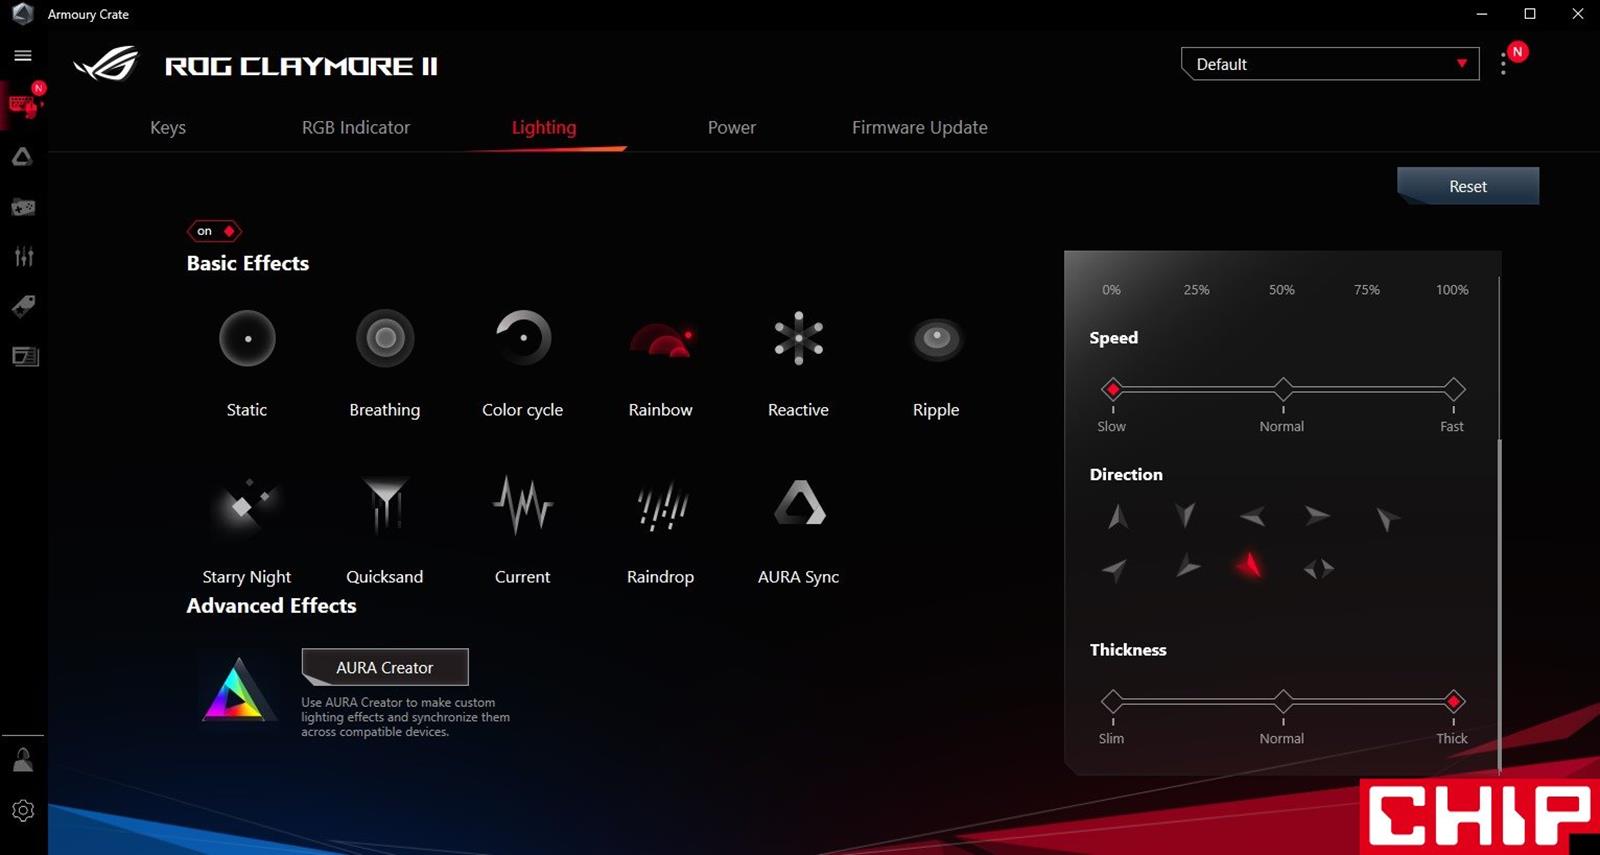
Task: Apply the Ripple lighting effect
Action: (x=936, y=339)
